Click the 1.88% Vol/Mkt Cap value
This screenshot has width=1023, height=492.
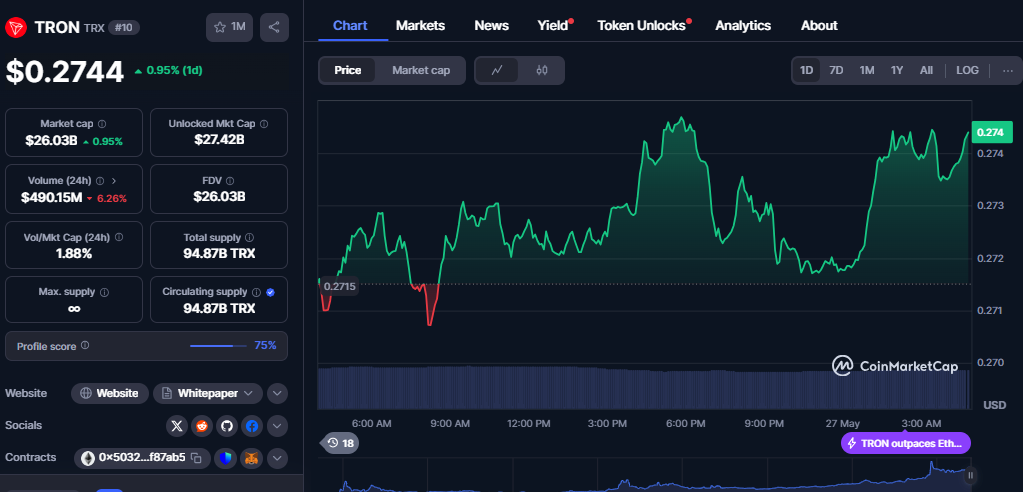pyautogui.click(x=74, y=254)
